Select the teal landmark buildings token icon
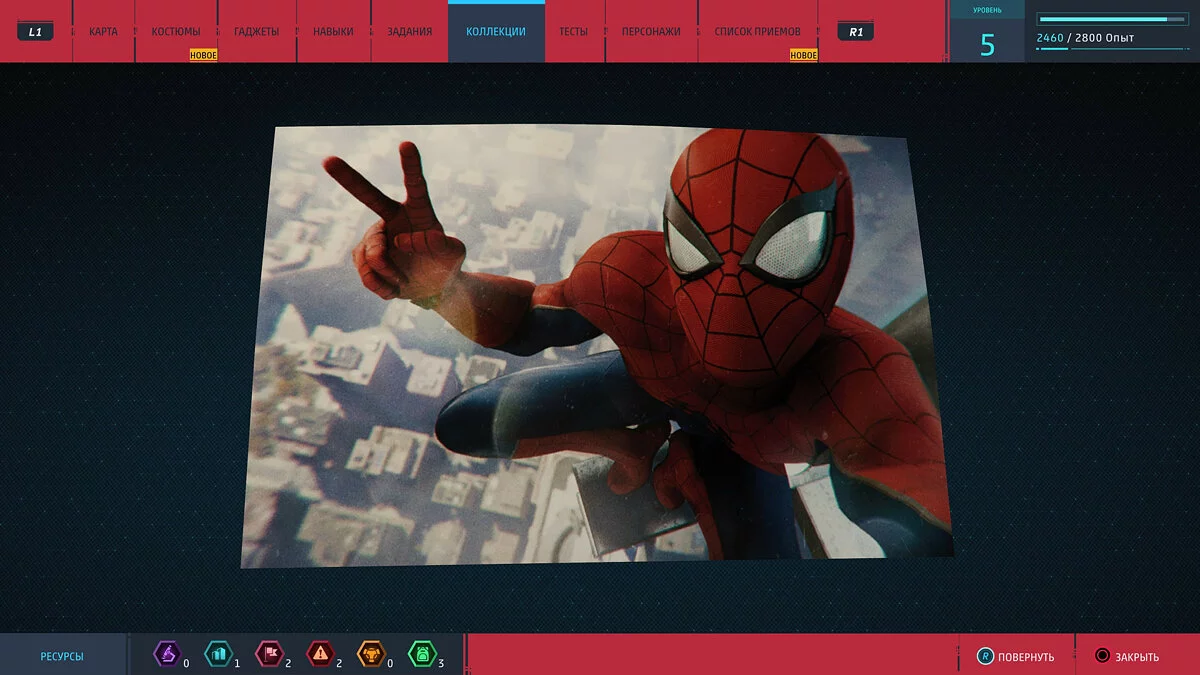Screen dimensions: 1200x675 pyautogui.click(x=217, y=655)
